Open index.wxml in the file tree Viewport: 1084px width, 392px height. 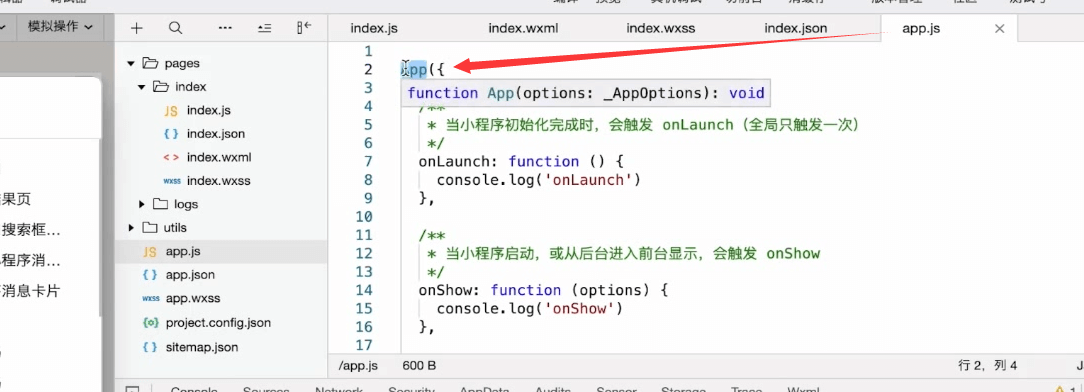click(x=219, y=158)
